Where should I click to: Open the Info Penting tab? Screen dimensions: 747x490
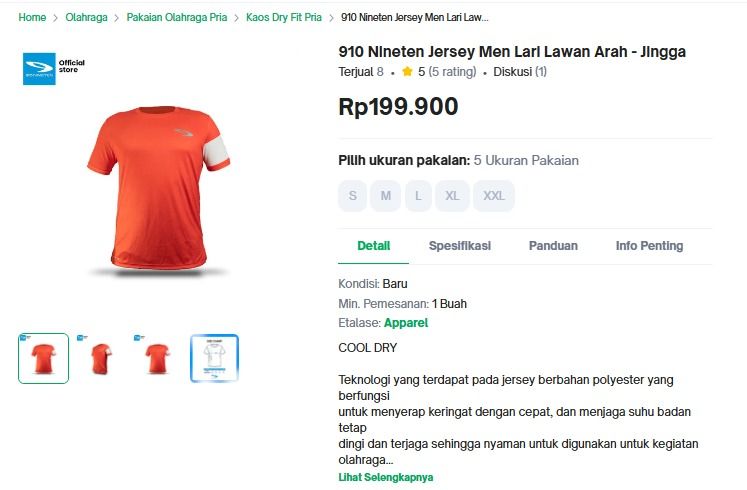tap(649, 246)
